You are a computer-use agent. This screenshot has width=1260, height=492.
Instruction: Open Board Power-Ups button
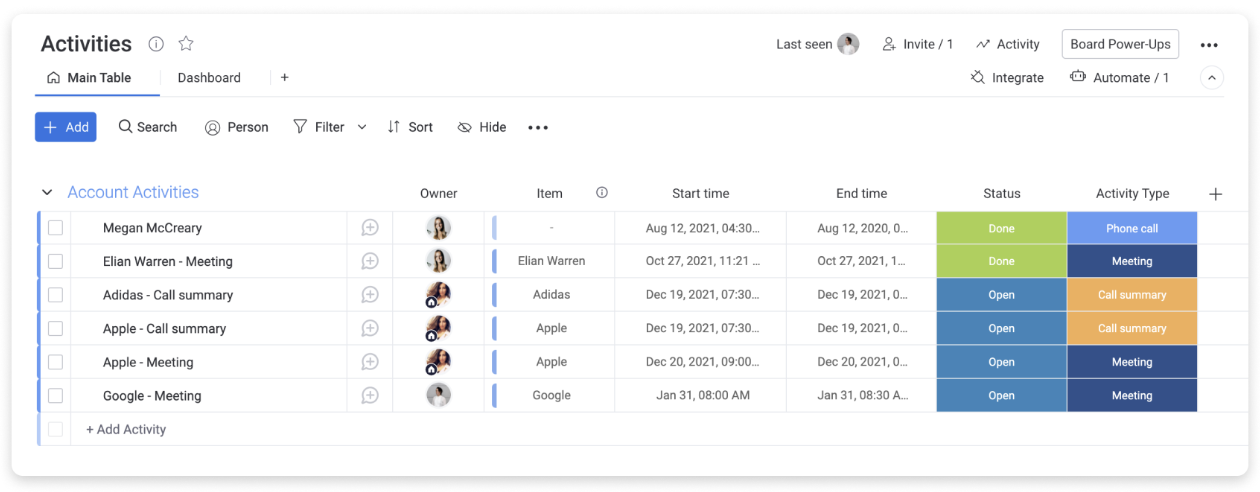(1120, 44)
